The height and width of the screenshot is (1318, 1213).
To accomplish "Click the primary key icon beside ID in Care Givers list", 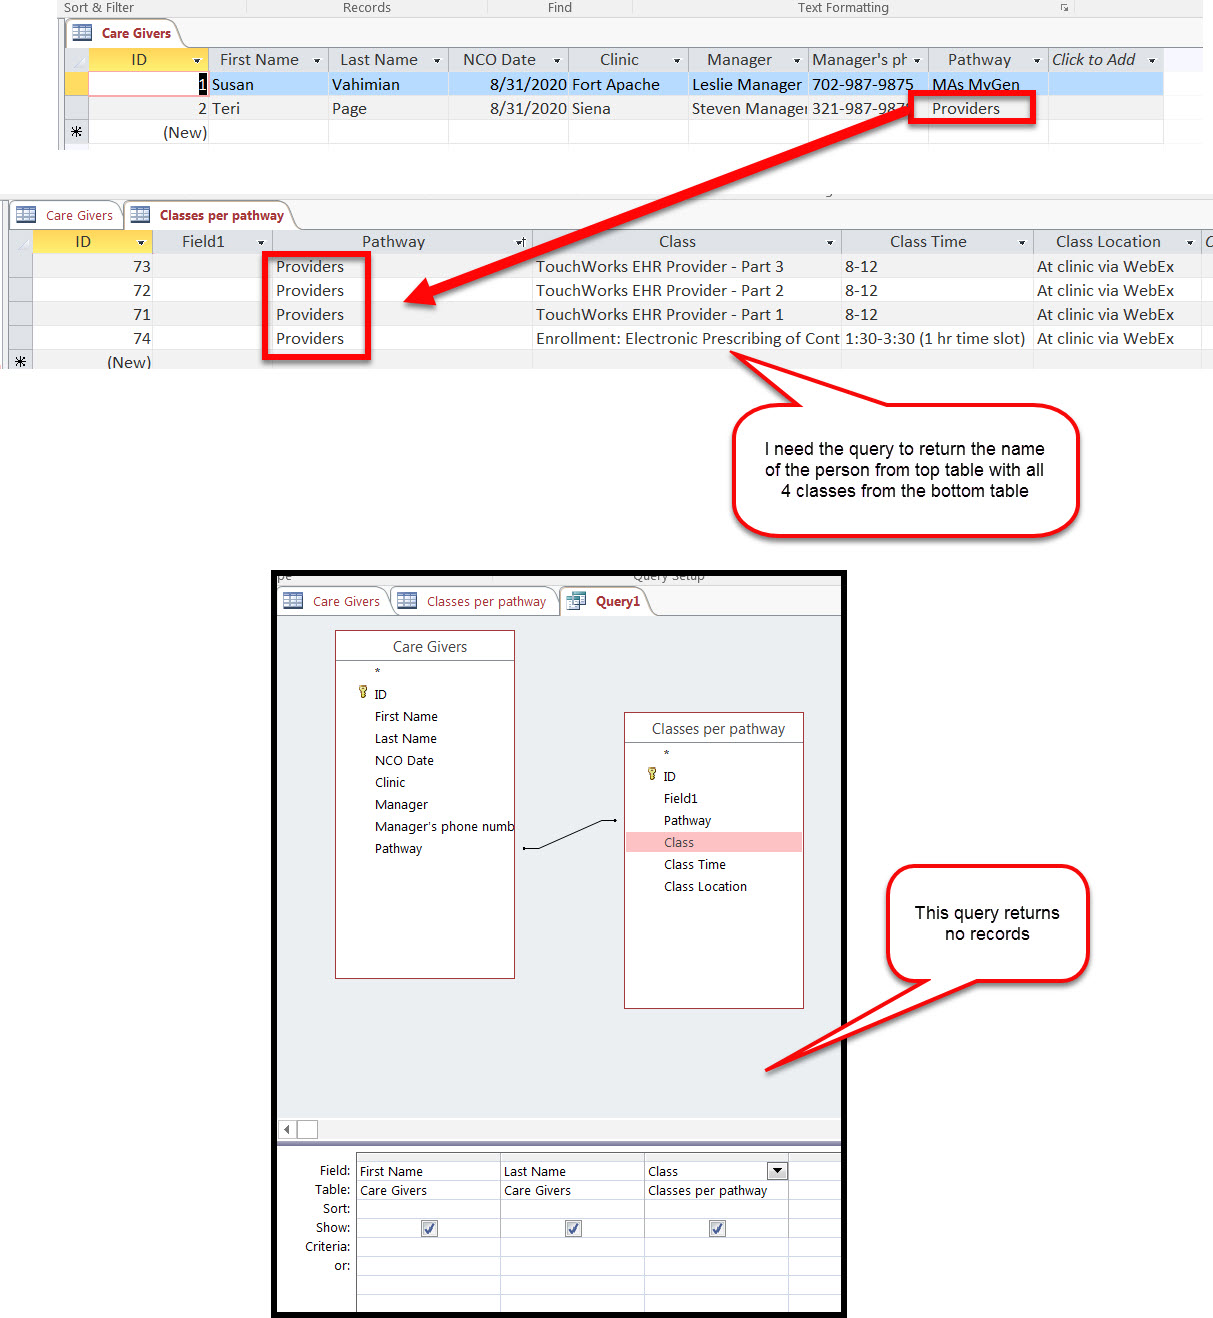I will (362, 691).
